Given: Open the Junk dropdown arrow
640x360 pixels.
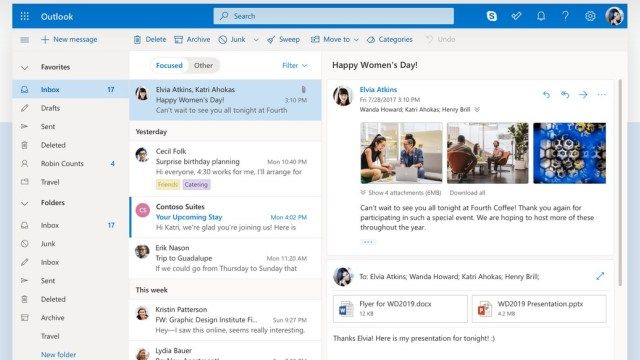Looking at the screenshot, I should pyautogui.click(x=256, y=40).
